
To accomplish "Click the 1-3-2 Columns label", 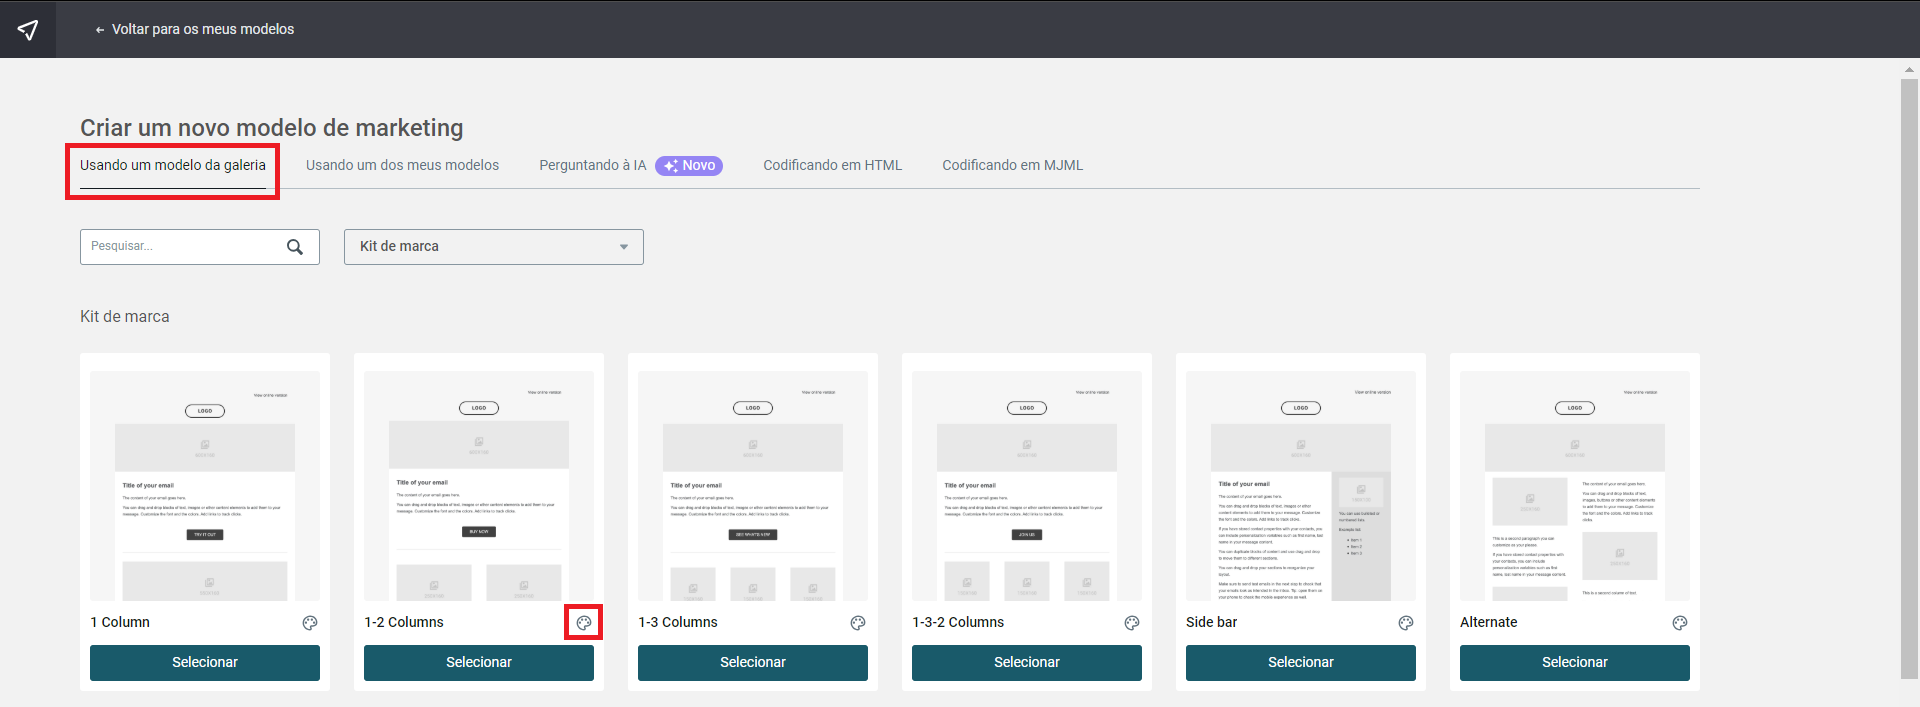I will point(958,622).
